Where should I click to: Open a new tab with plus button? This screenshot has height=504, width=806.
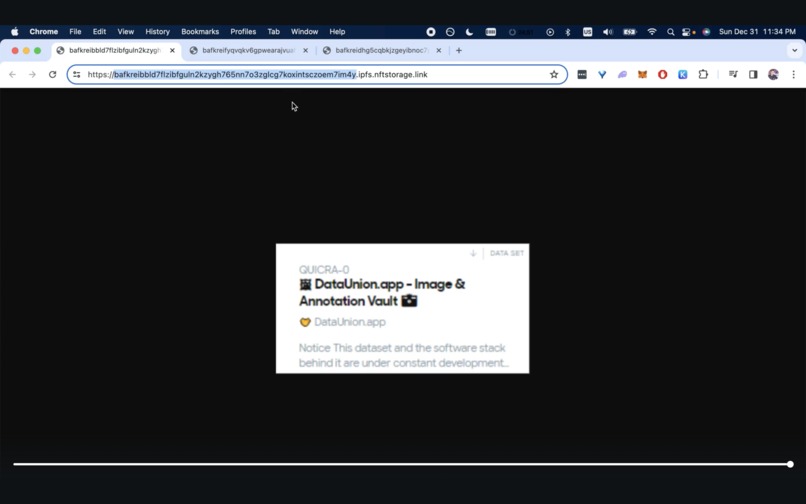pyautogui.click(x=459, y=50)
